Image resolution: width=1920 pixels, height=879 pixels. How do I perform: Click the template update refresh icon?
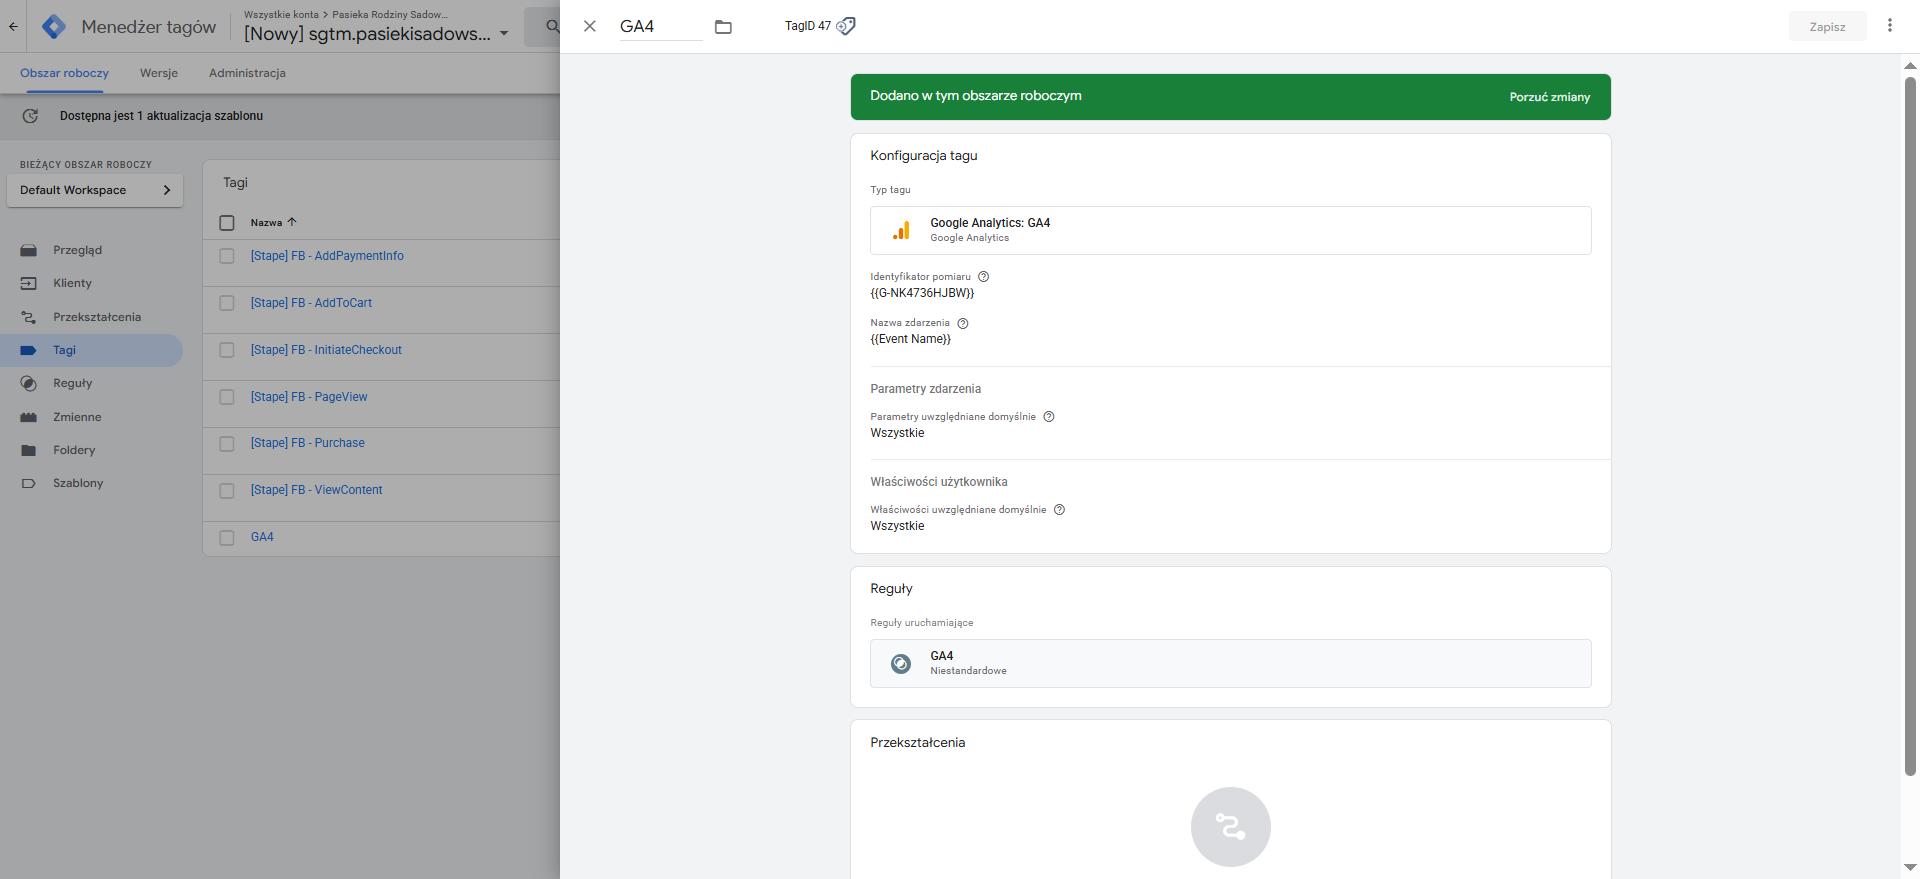click(30, 116)
